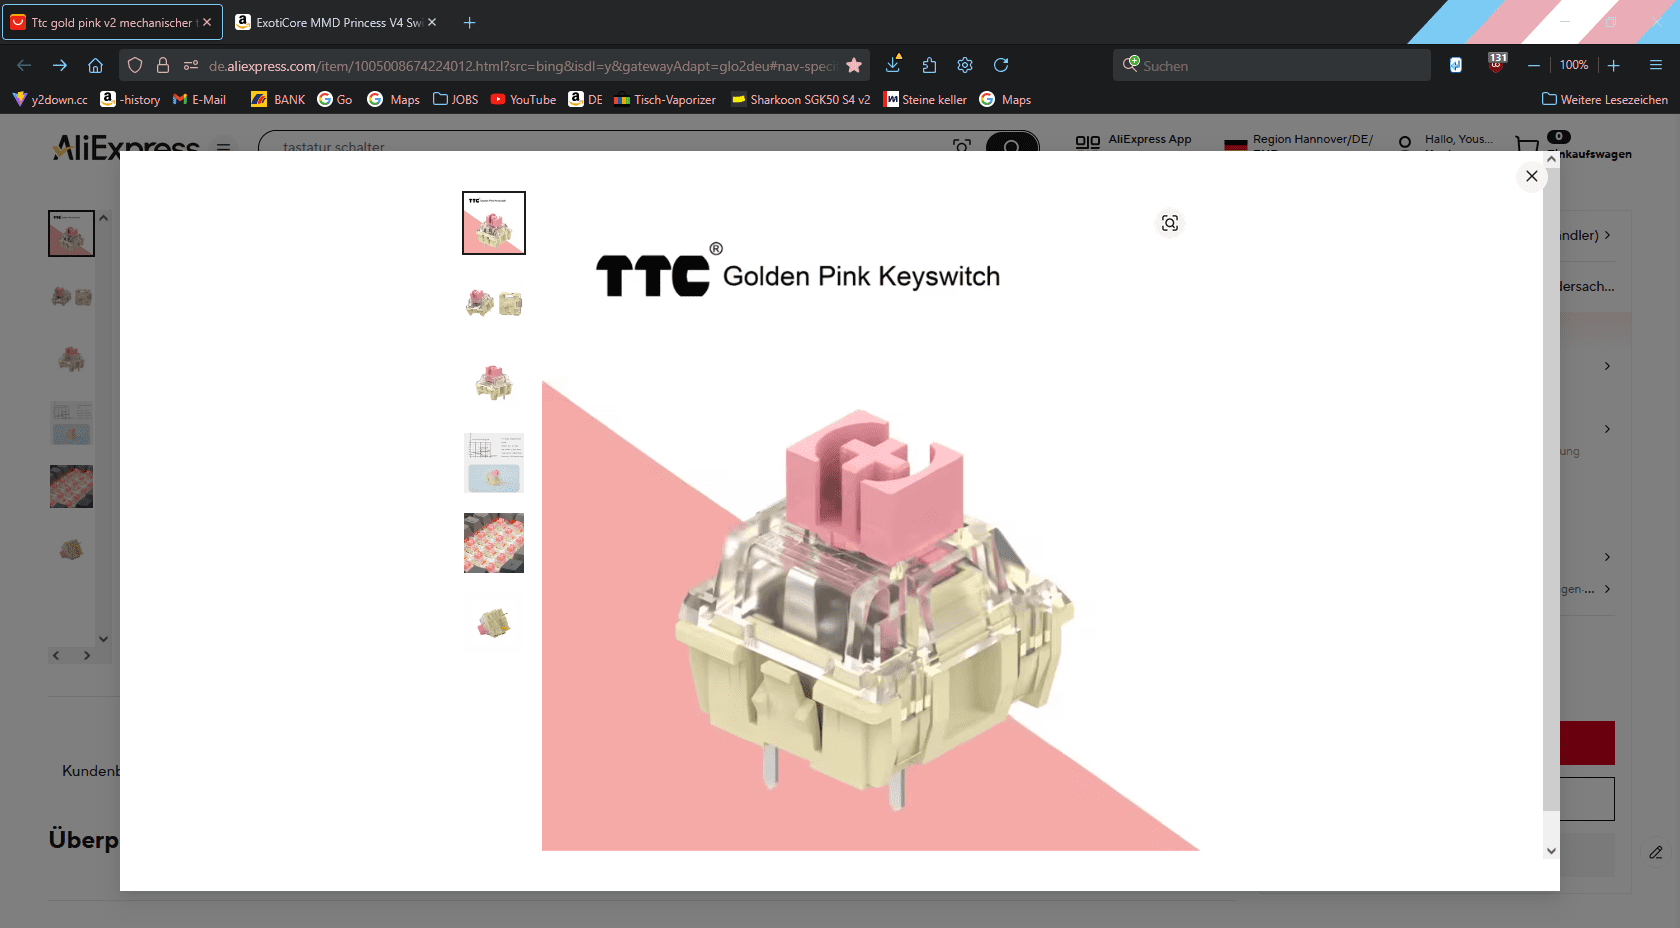Open the browser settings gear icon
1680x928 pixels.
click(x=965, y=65)
